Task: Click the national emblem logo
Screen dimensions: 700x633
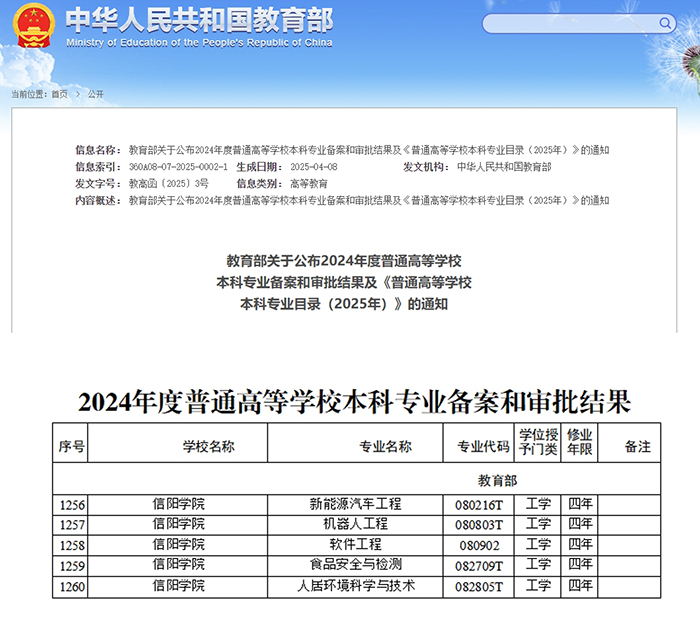Action: (32, 29)
